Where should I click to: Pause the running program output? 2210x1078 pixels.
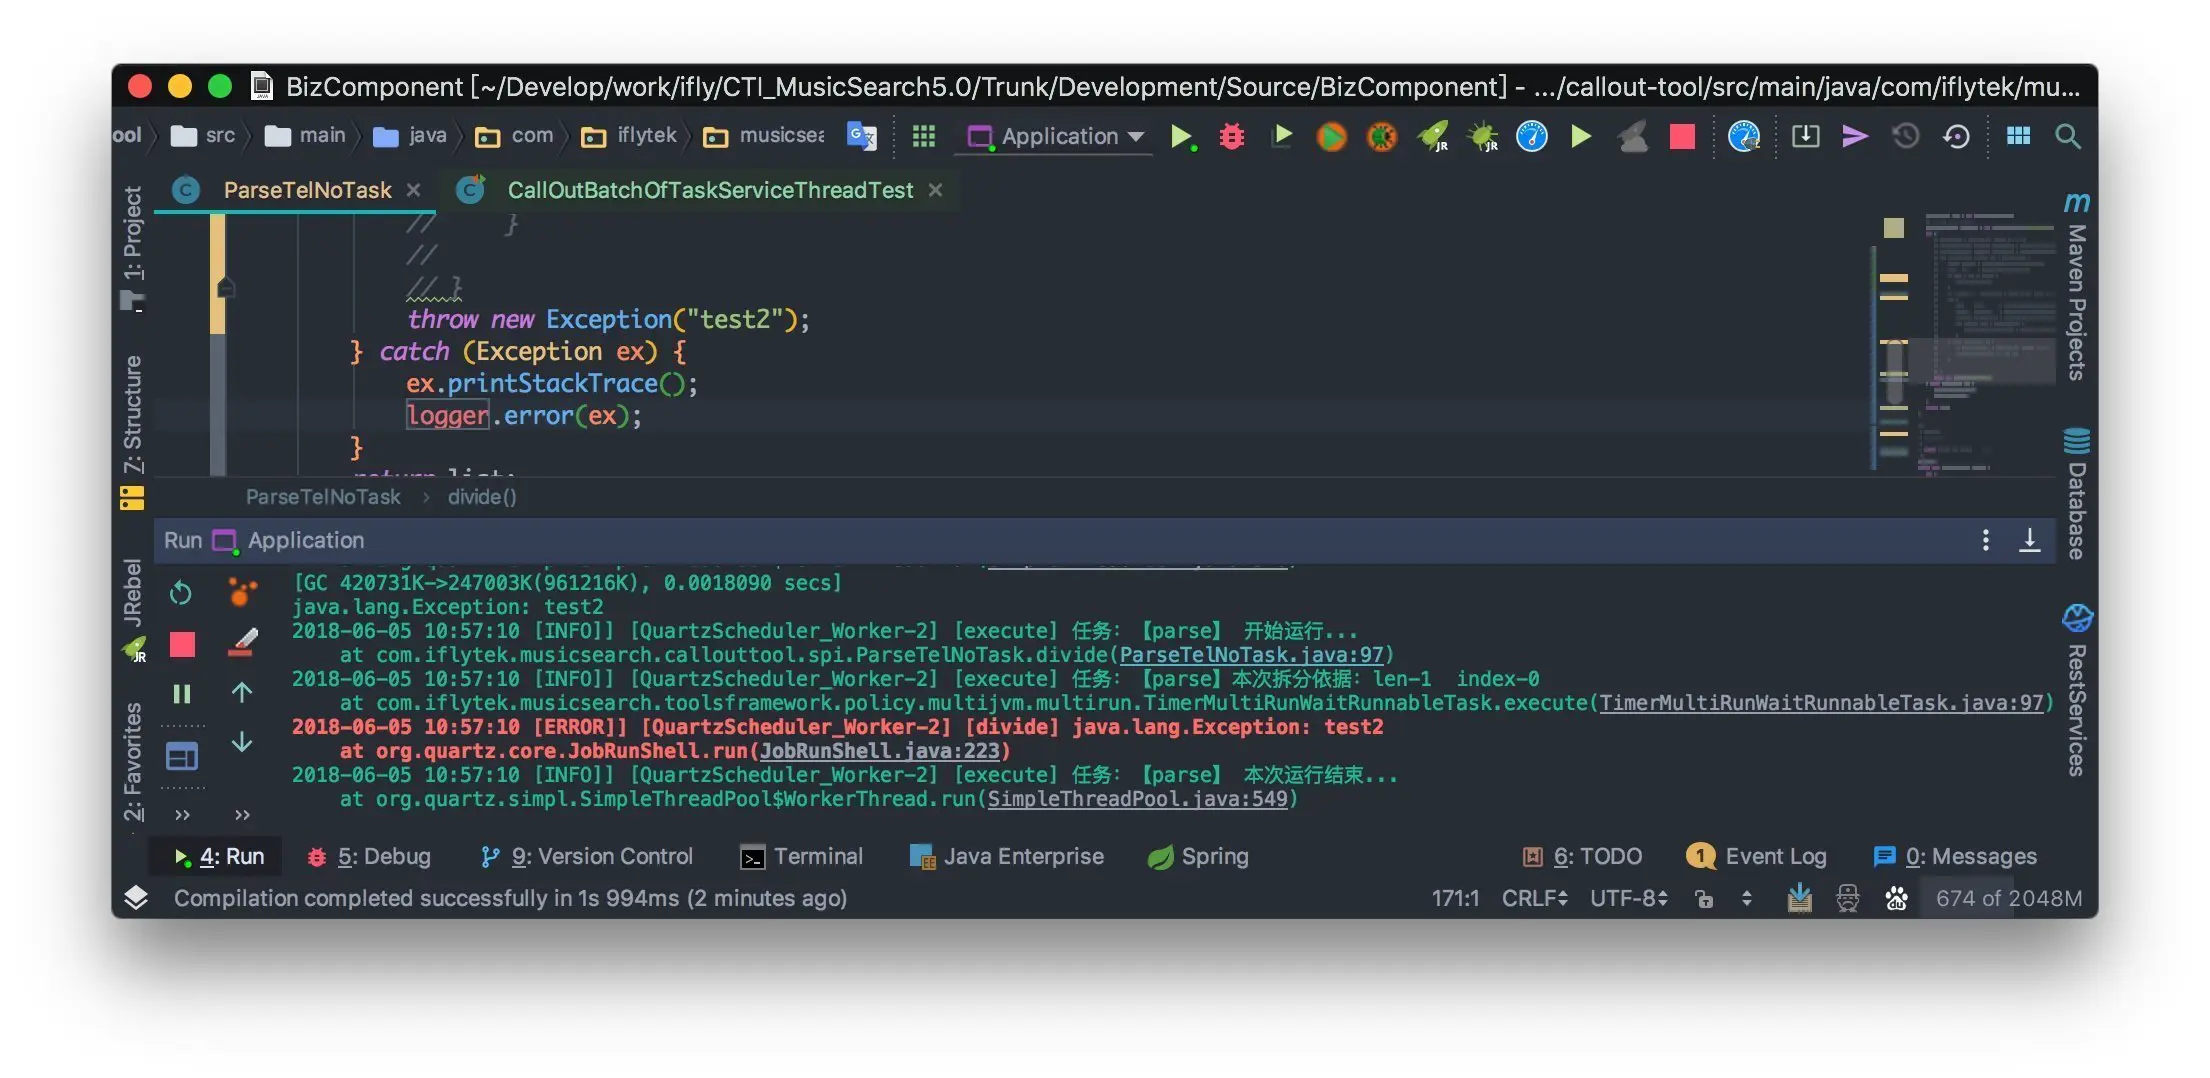[181, 694]
